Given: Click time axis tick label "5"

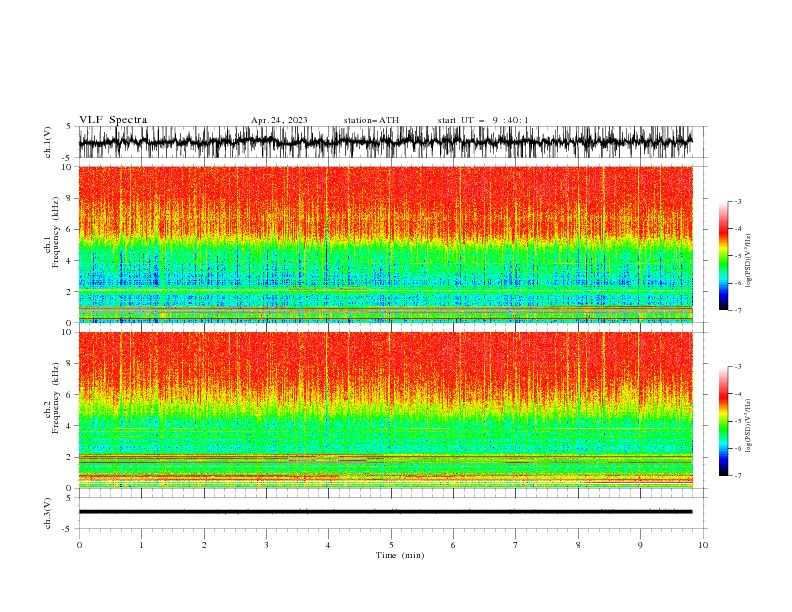Looking at the screenshot, I should [x=391, y=545].
